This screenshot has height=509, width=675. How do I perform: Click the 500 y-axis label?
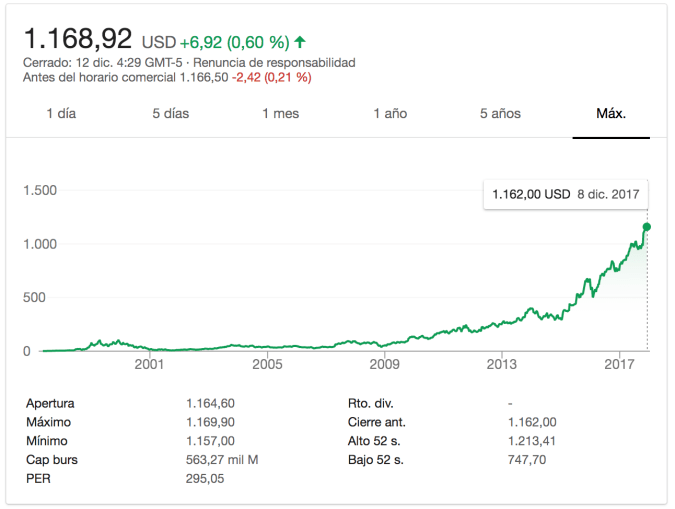click(34, 298)
